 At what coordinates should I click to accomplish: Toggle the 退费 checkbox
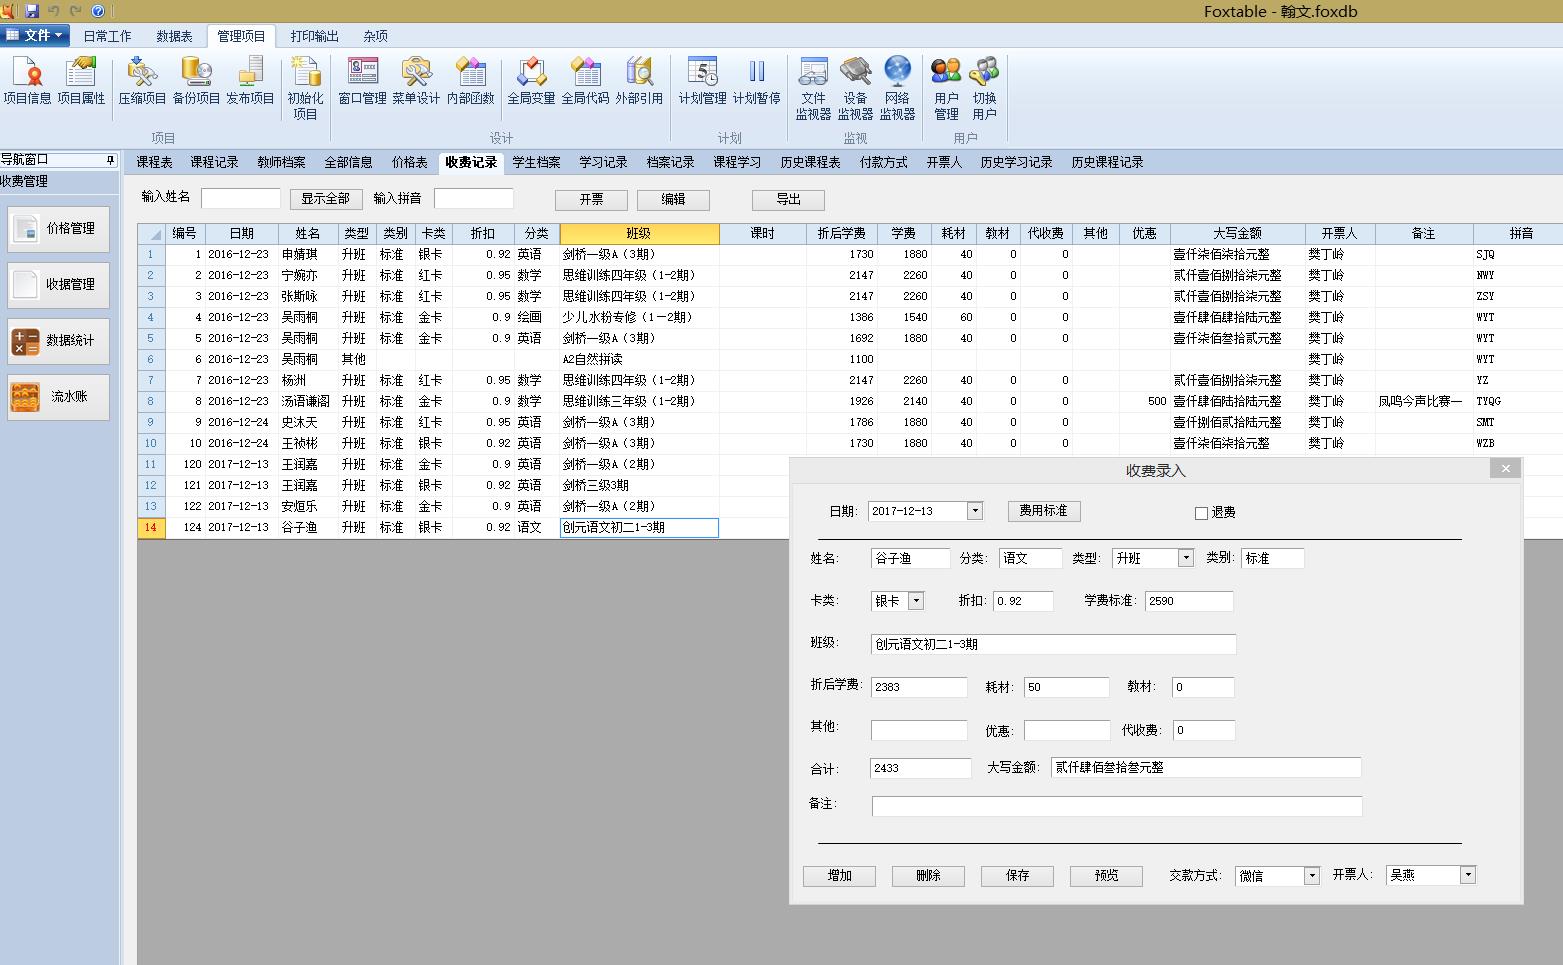point(1202,513)
